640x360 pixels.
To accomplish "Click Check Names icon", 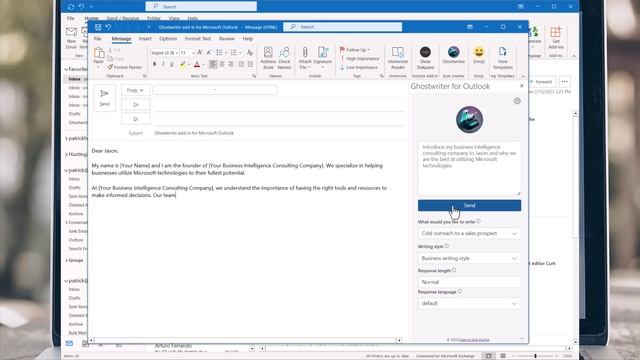I will click(284, 58).
